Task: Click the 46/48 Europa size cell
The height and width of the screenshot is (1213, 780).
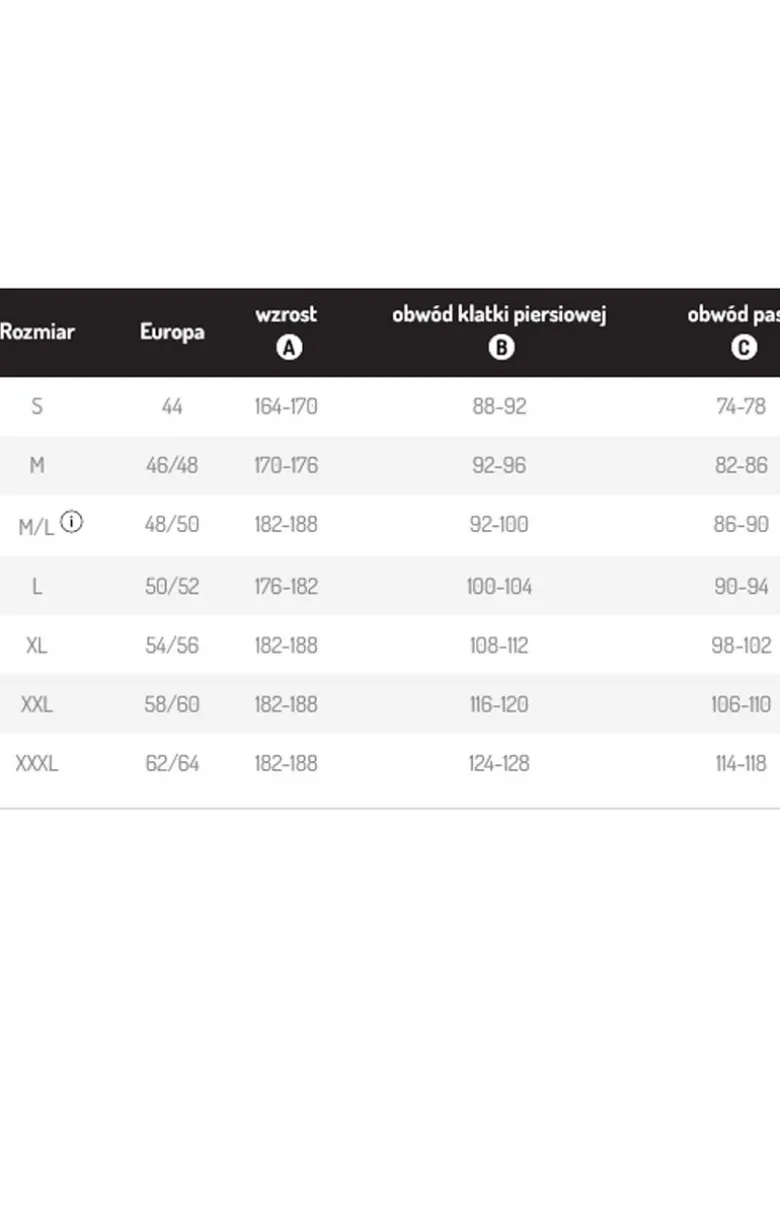Action: point(172,465)
